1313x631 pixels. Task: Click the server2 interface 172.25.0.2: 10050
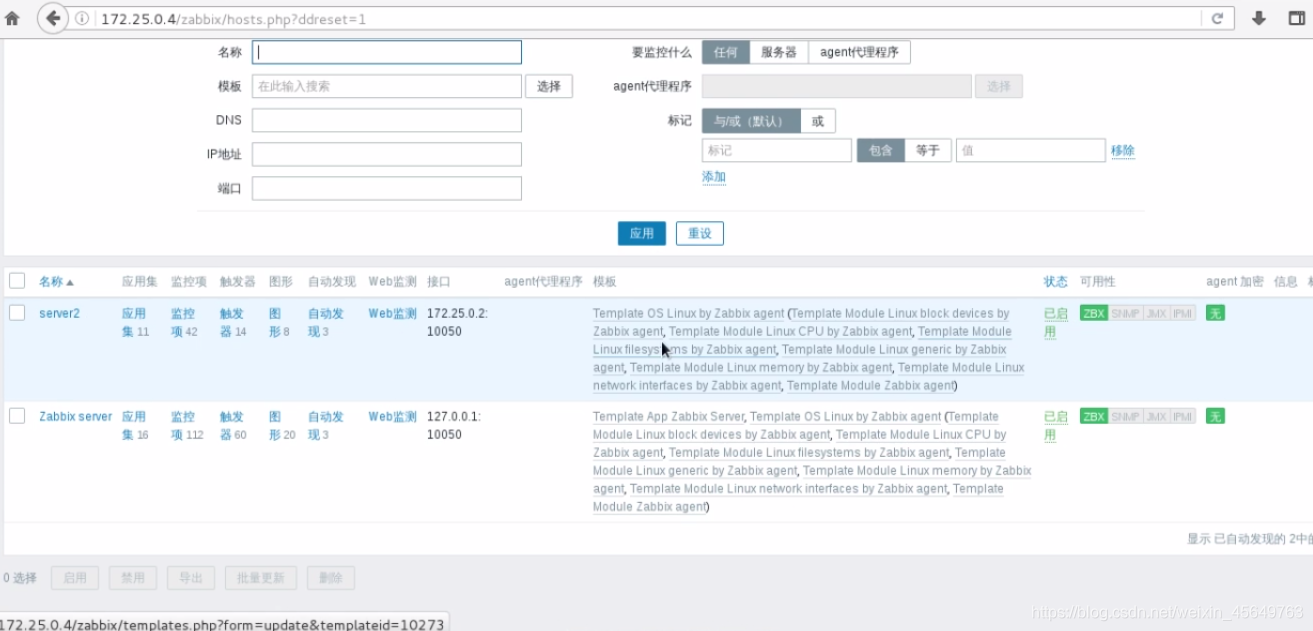457,322
